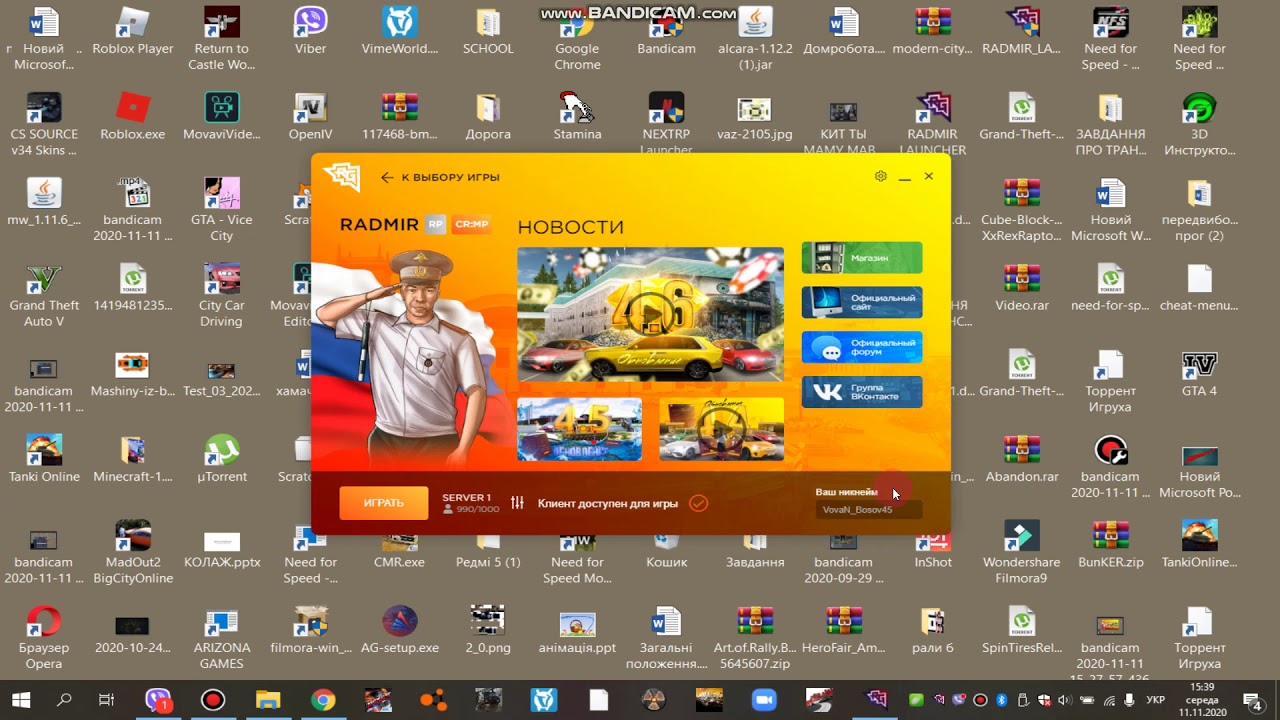Select the SCHOOL folder icon
The width and height of the screenshot is (1280, 720).
(488, 32)
